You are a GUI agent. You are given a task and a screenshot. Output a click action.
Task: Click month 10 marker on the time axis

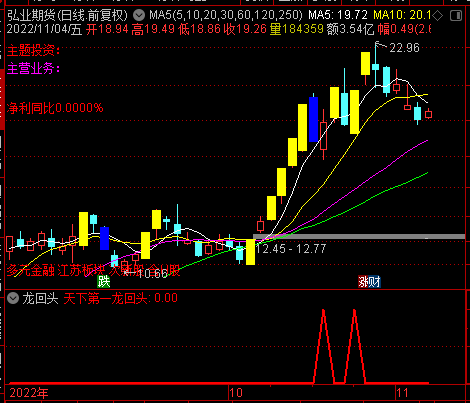tap(236, 393)
